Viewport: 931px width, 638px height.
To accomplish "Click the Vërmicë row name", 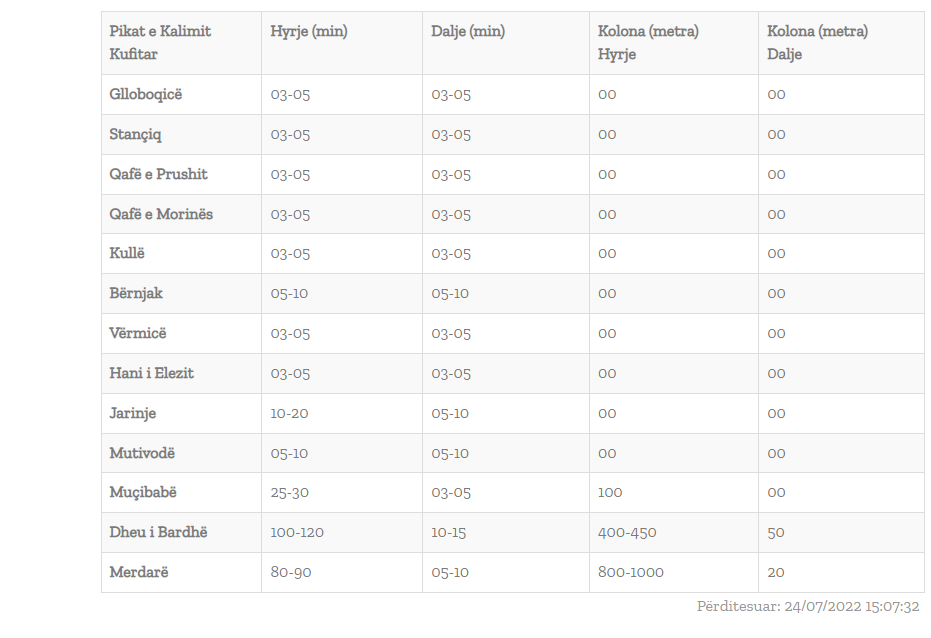I will [x=139, y=333].
